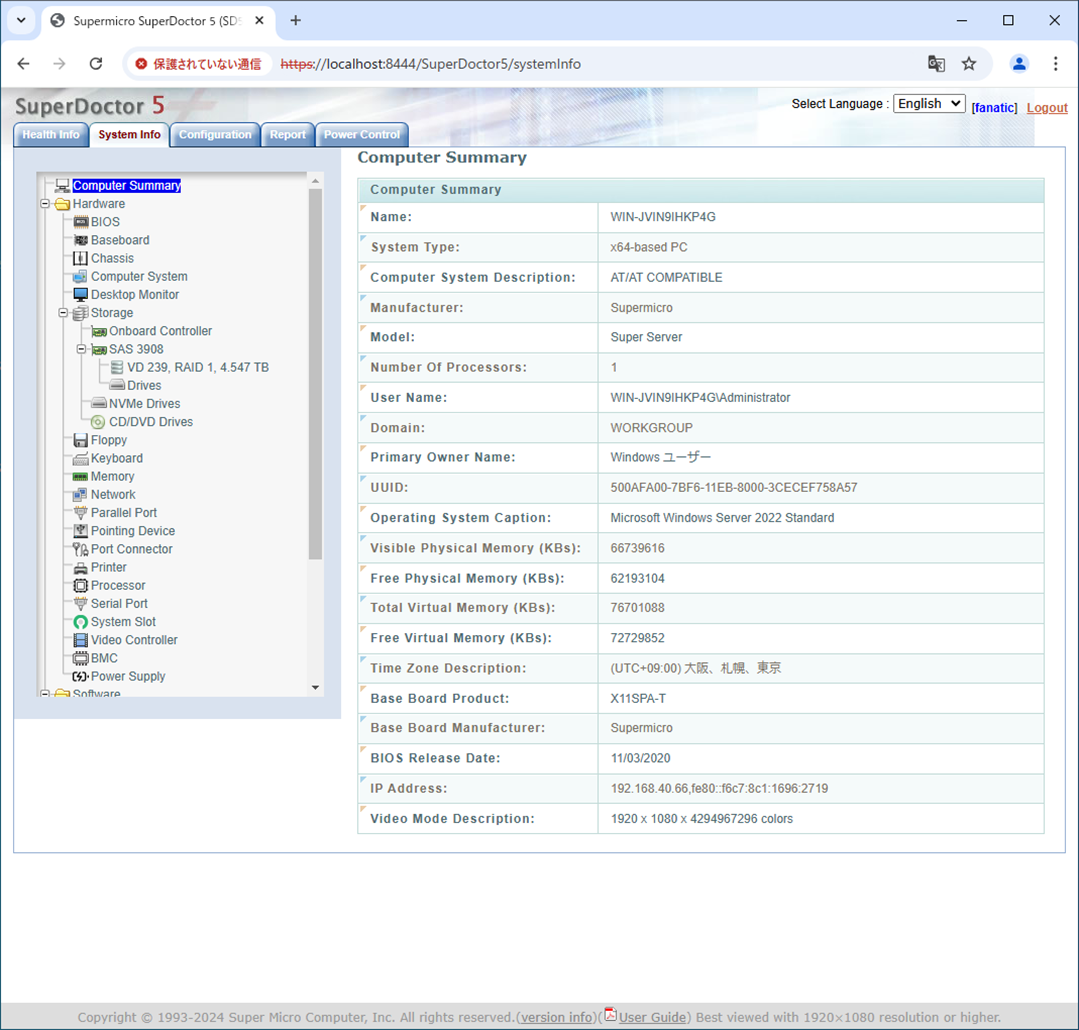
Task: Go to the Power Control tab
Action: (362, 135)
